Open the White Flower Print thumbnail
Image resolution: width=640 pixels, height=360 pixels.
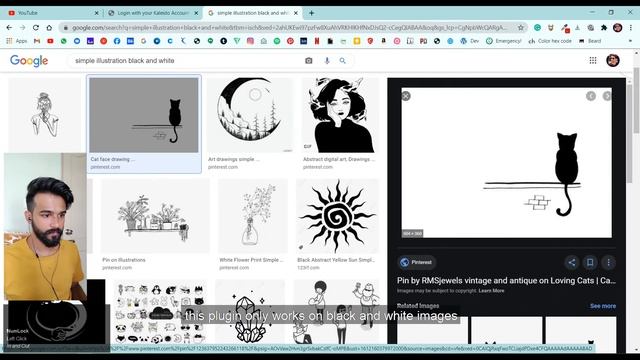pos(253,216)
